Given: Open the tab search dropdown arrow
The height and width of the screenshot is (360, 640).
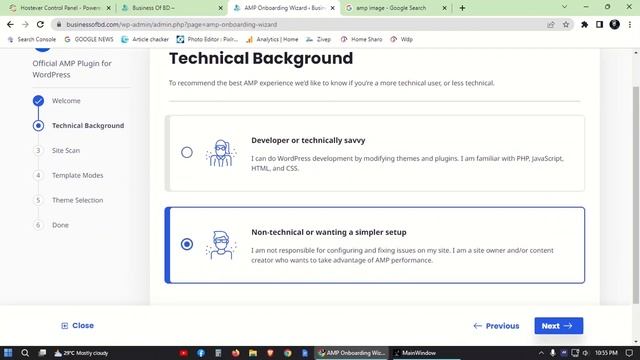Looking at the screenshot, I should (x=564, y=7).
